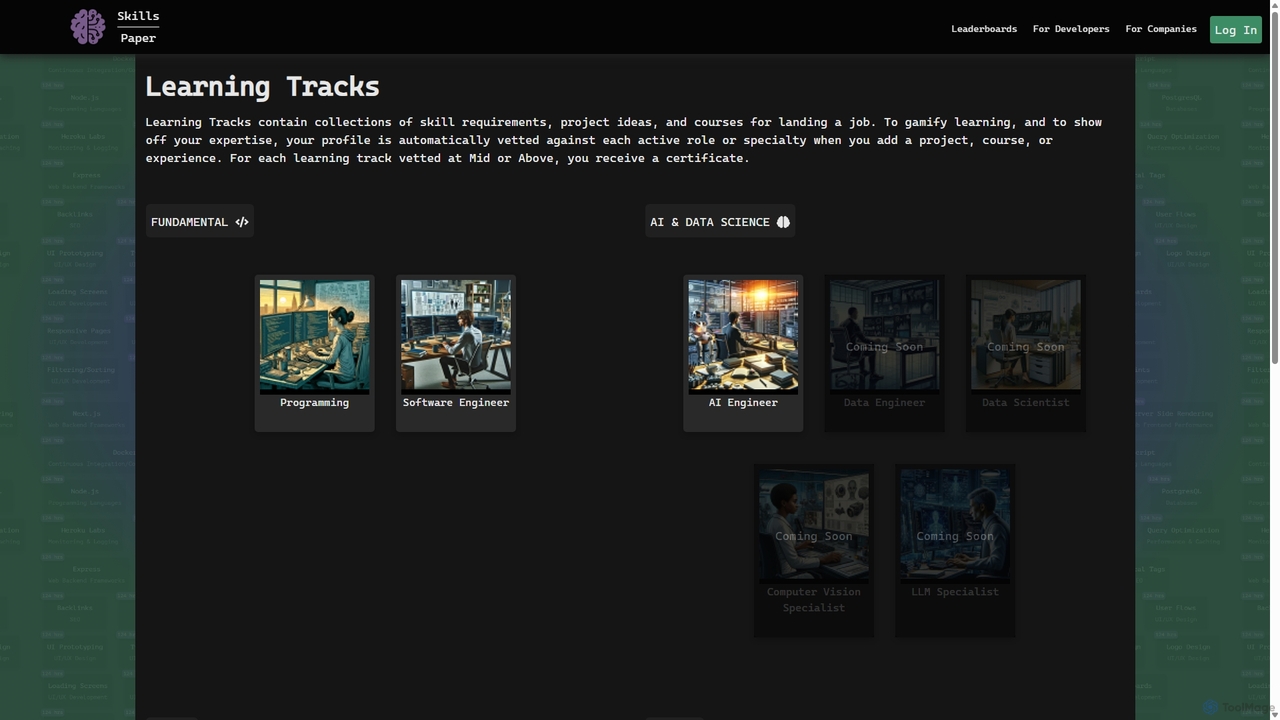Click the FUNDAMENTAL category tag
This screenshot has height=720, width=1280.
200,222
